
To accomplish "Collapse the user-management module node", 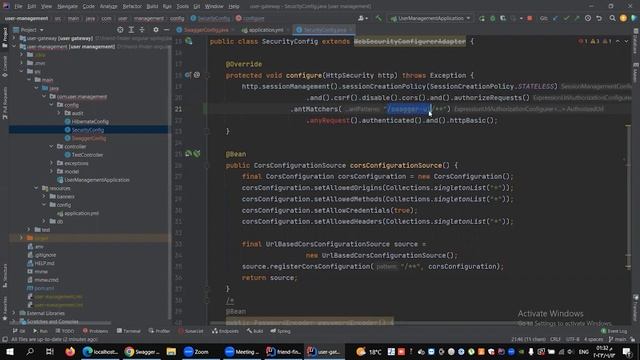I will tap(14, 47).
